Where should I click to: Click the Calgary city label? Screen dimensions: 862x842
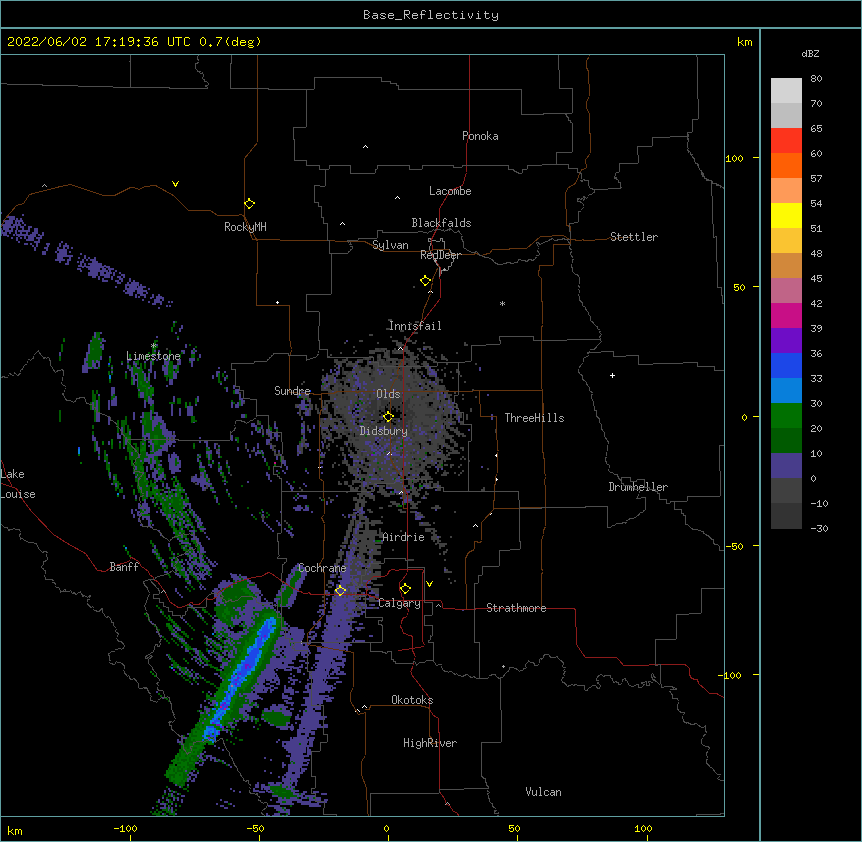tap(399, 603)
